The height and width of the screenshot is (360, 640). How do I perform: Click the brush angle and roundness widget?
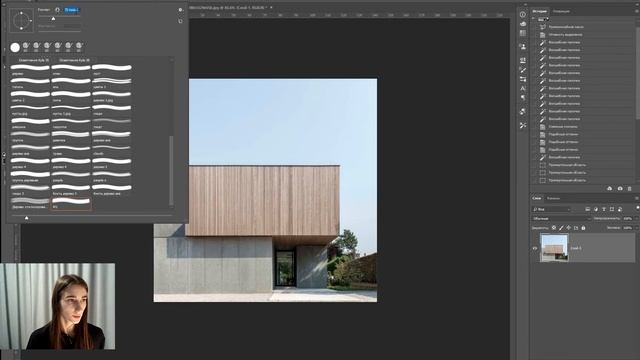[x=21, y=20]
